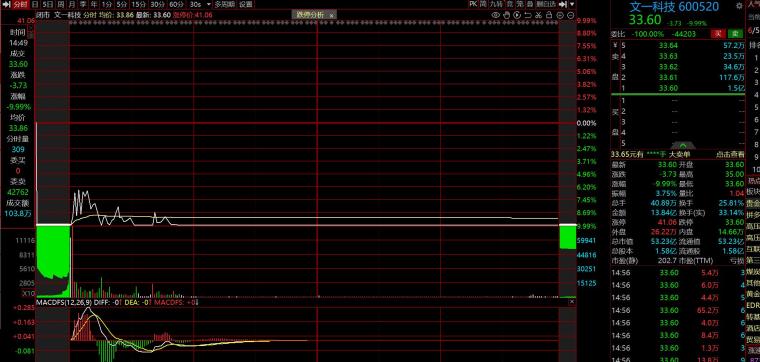Click the undo arrow icon above the chart
This screenshot has width=760, height=362.
528,15
